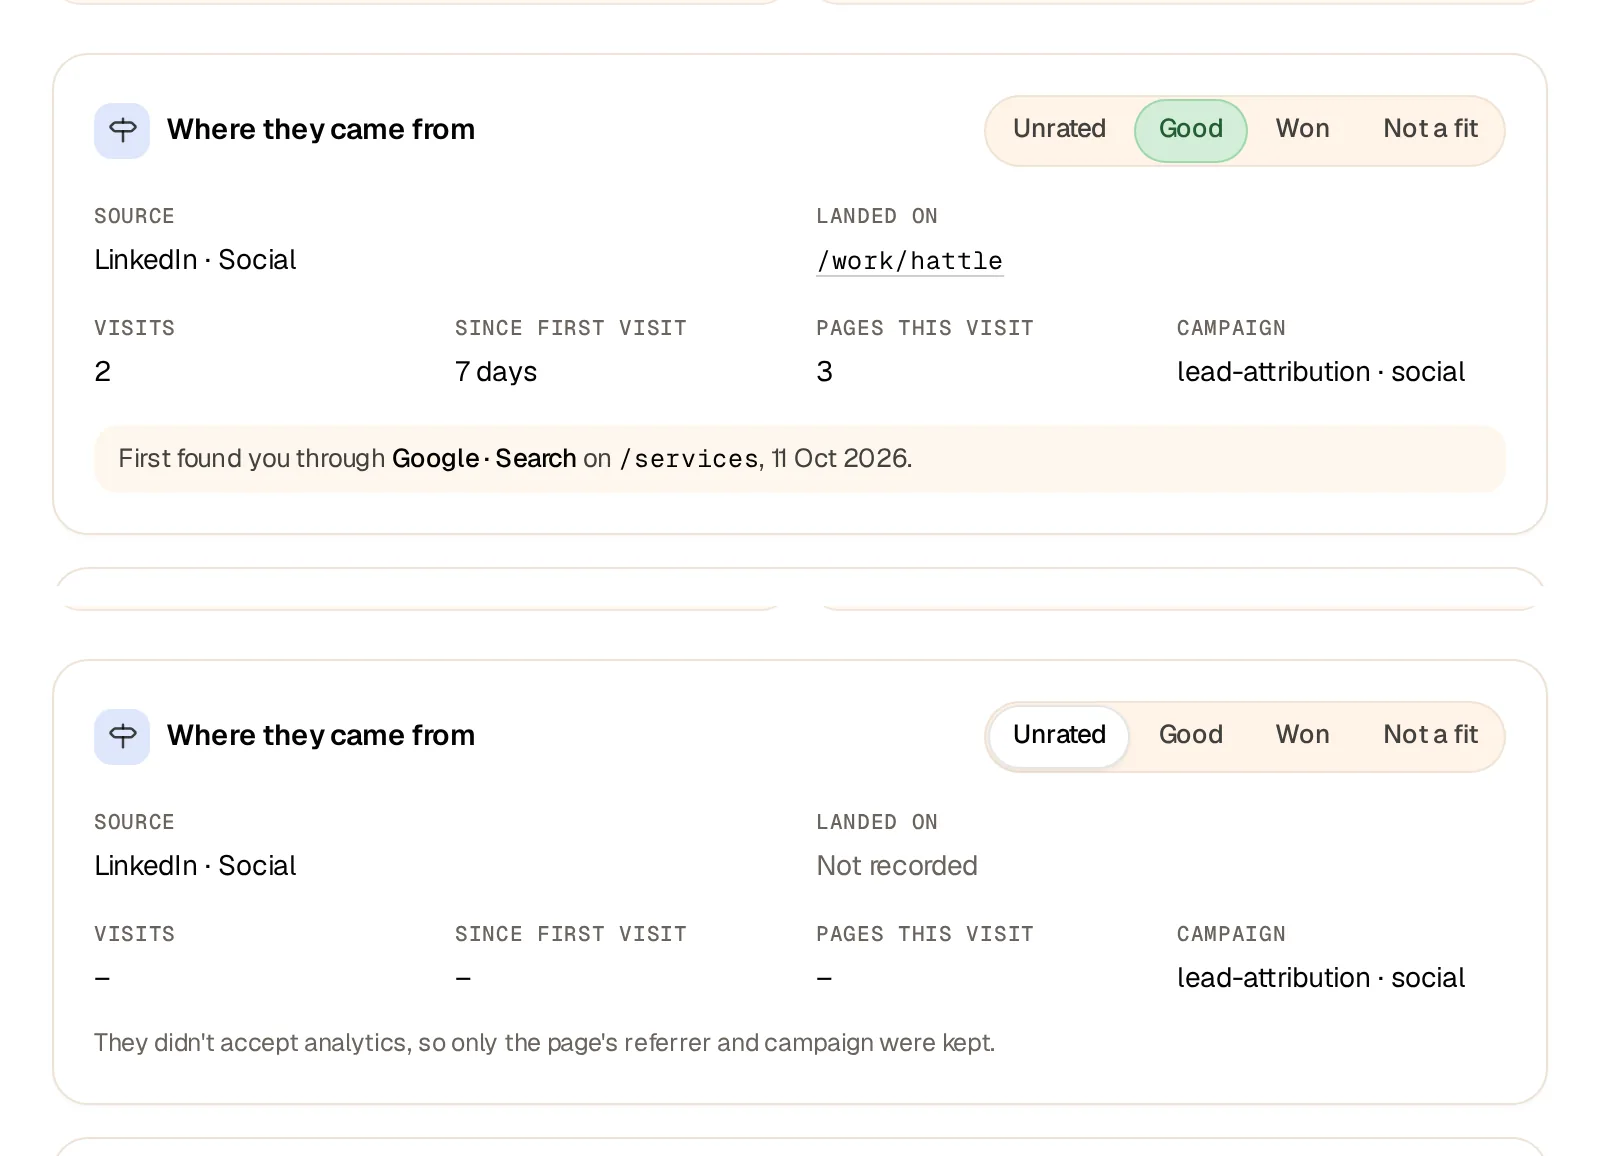Mark first card lead as Won
Screen dimensions: 1600x1156
coord(1302,130)
